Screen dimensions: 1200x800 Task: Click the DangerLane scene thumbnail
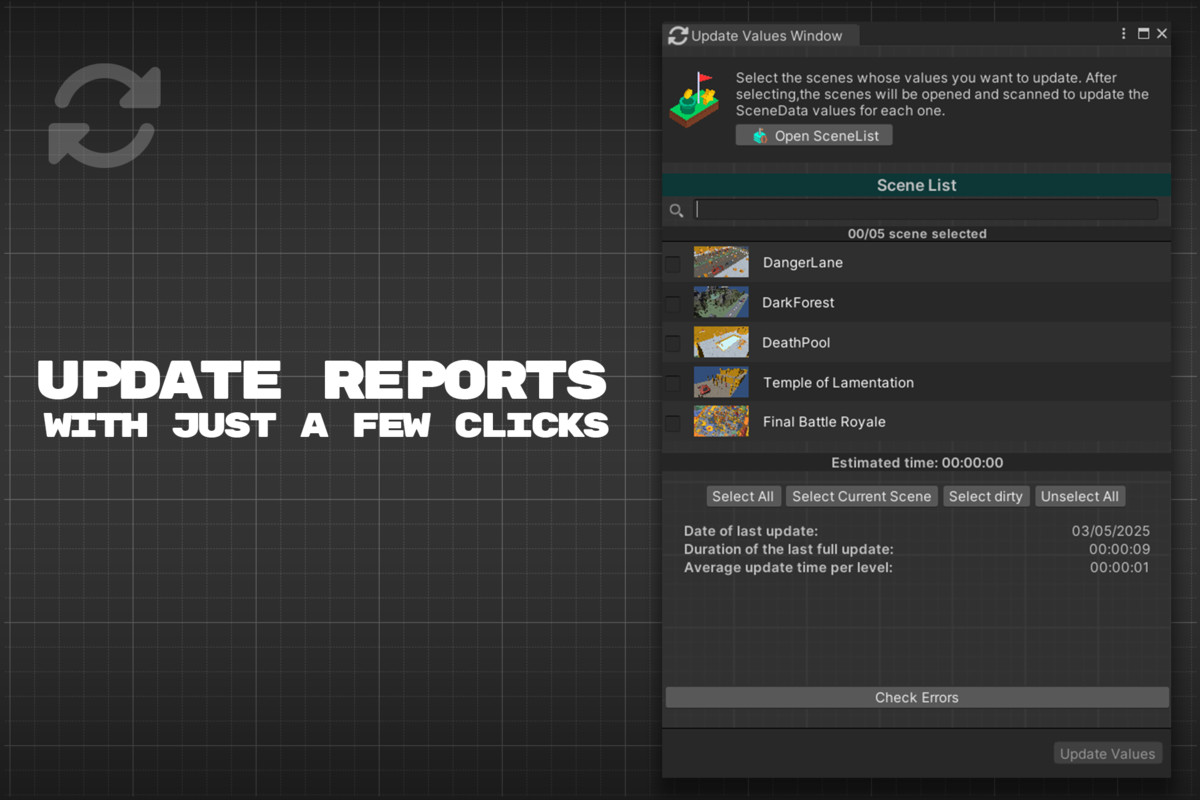pos(721,263)
